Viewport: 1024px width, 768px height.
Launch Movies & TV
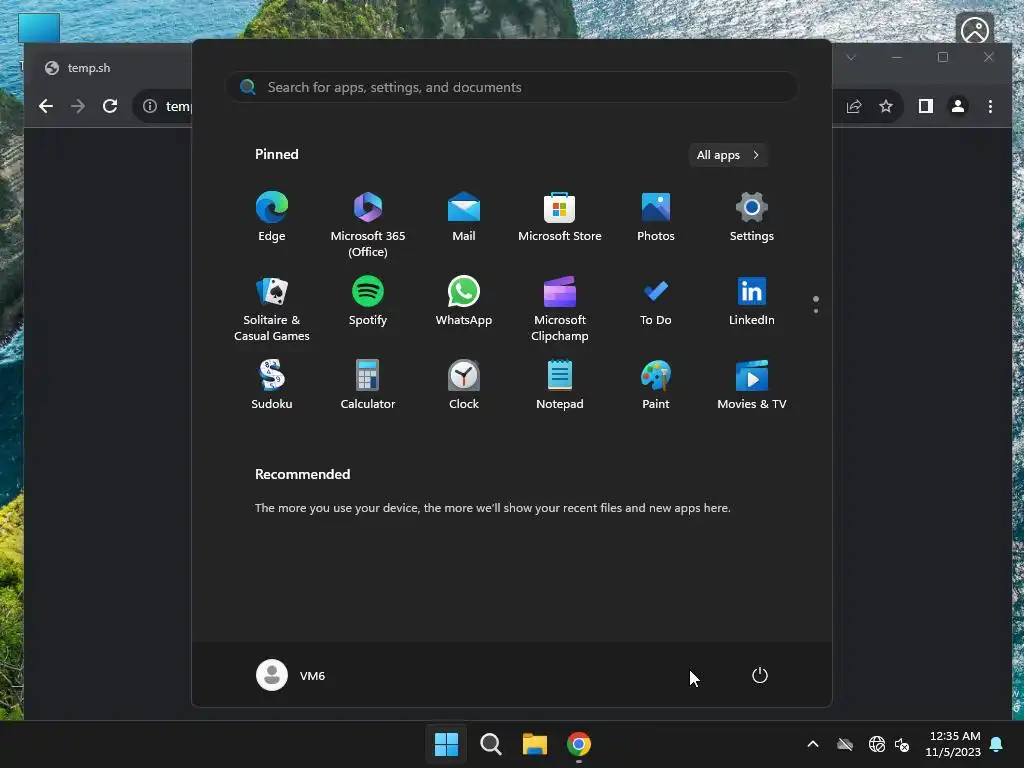[752, 385]
